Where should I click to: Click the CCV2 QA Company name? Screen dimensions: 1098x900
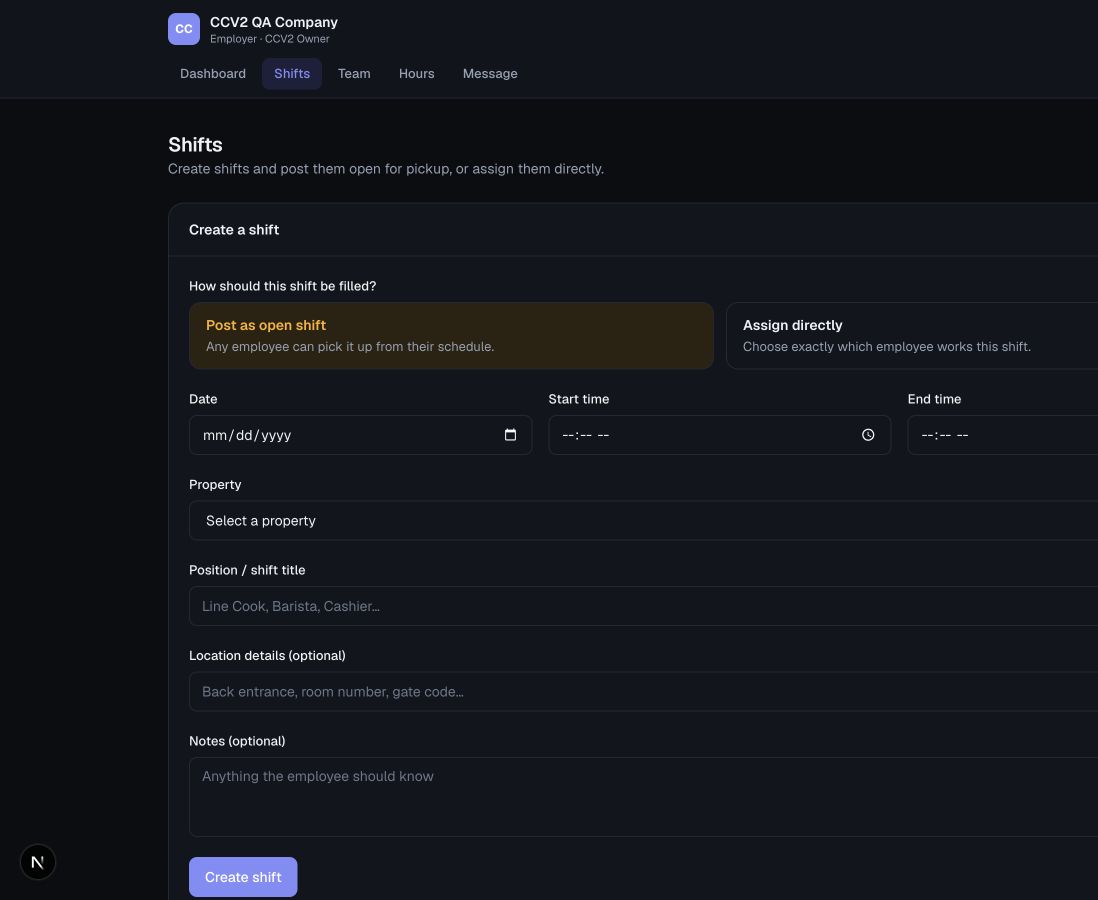click(274, 22)
